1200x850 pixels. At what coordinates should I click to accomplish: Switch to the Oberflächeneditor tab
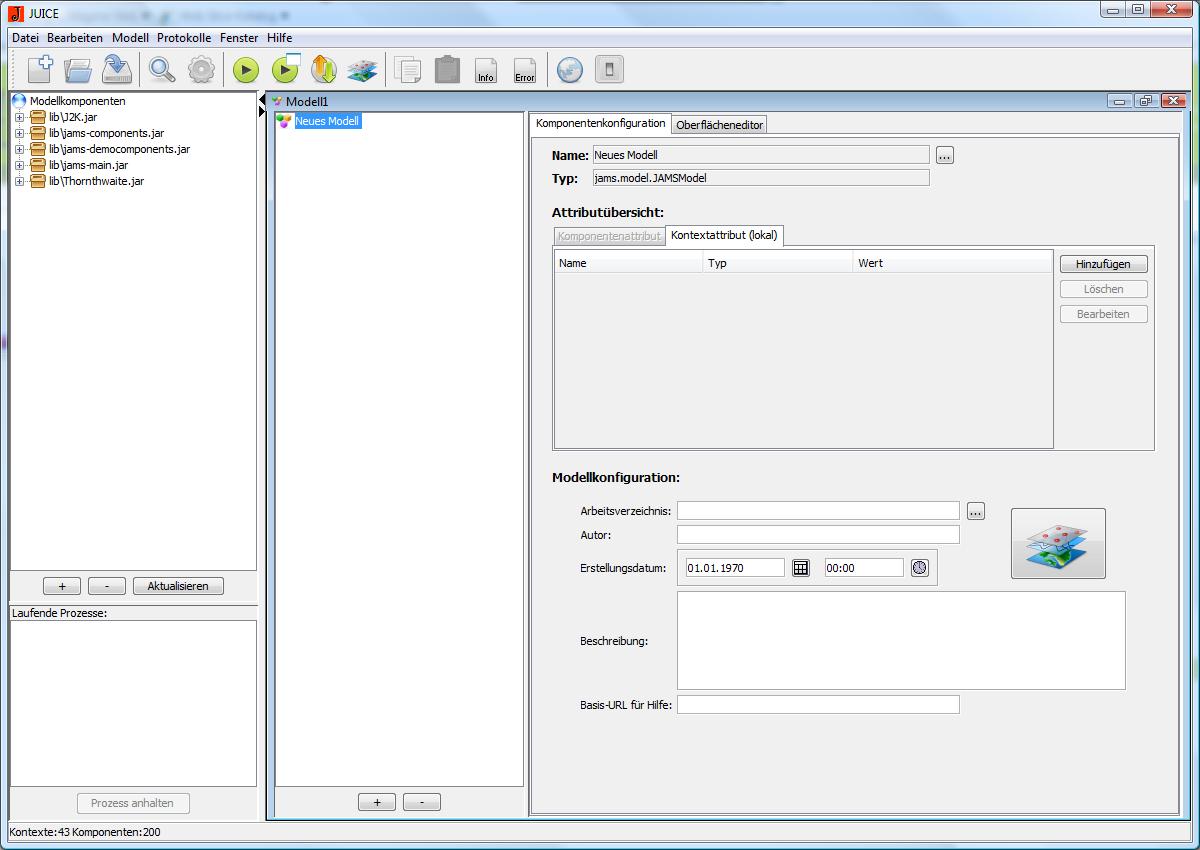[x=719, y=125]
